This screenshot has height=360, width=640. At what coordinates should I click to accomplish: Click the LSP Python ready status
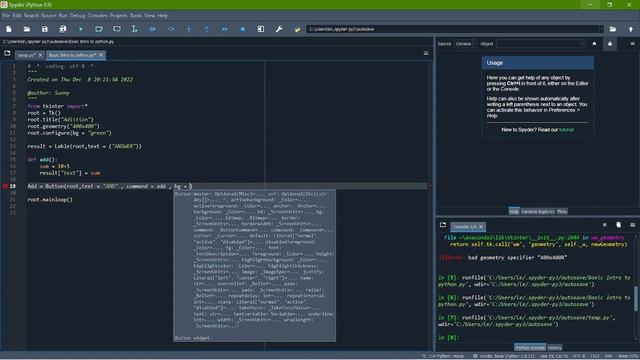click(x=443, y=356)
